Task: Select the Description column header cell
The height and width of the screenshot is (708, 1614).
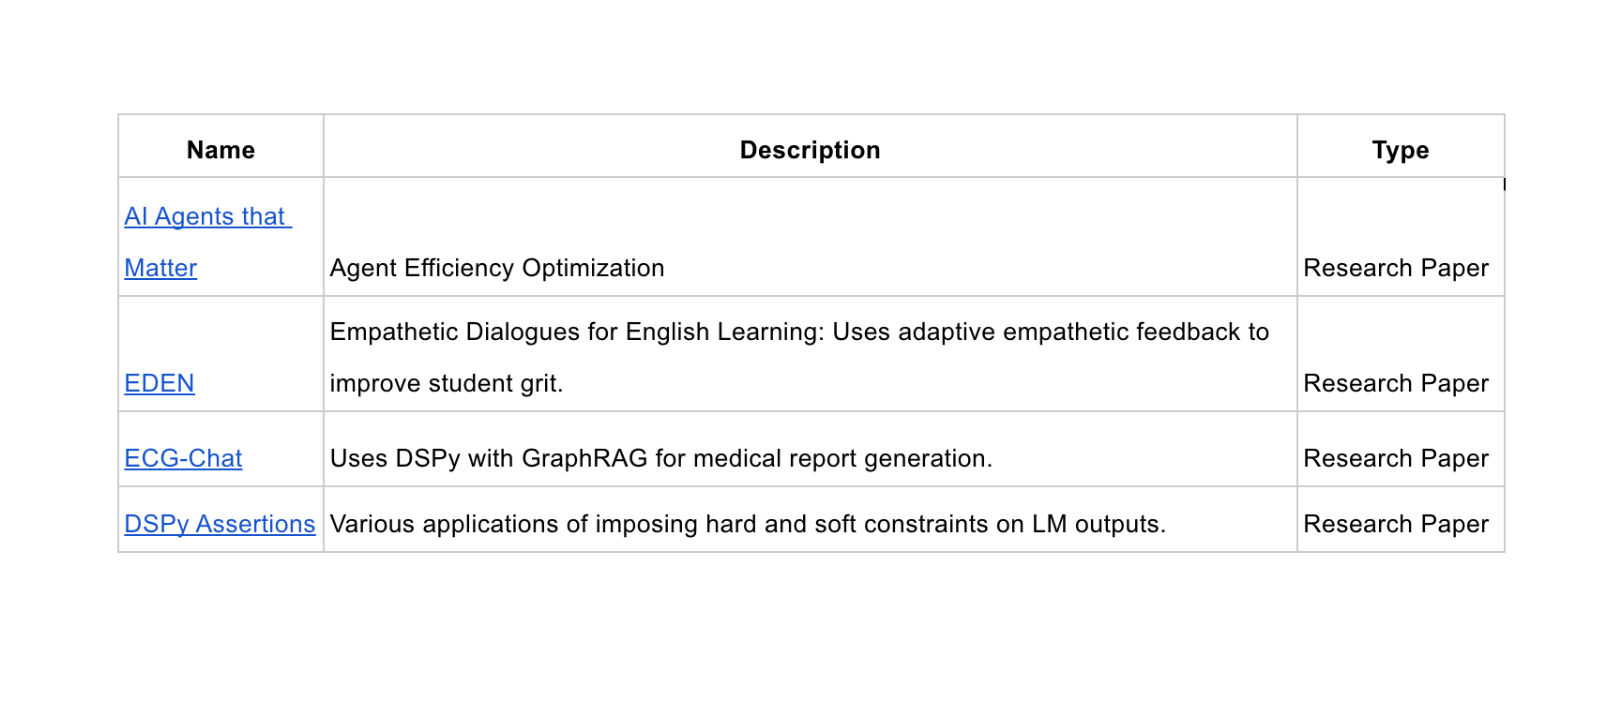Action: point(809,150)
